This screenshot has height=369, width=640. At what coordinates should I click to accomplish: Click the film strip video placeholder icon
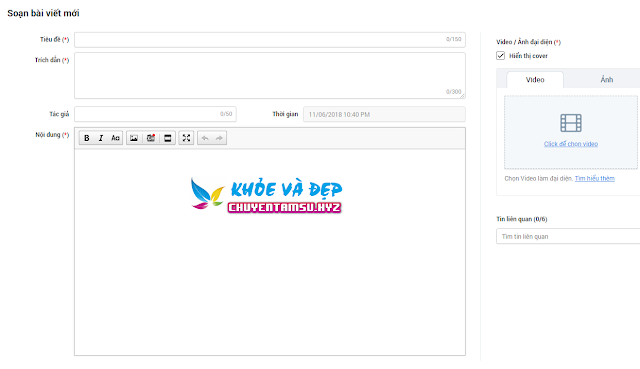[571, 123]
